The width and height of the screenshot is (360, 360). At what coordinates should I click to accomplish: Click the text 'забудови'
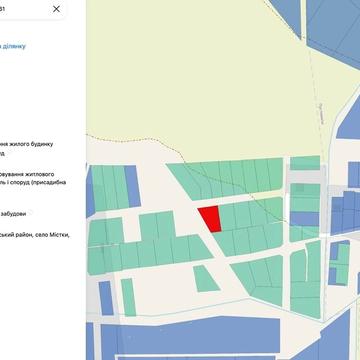[13, 214]
